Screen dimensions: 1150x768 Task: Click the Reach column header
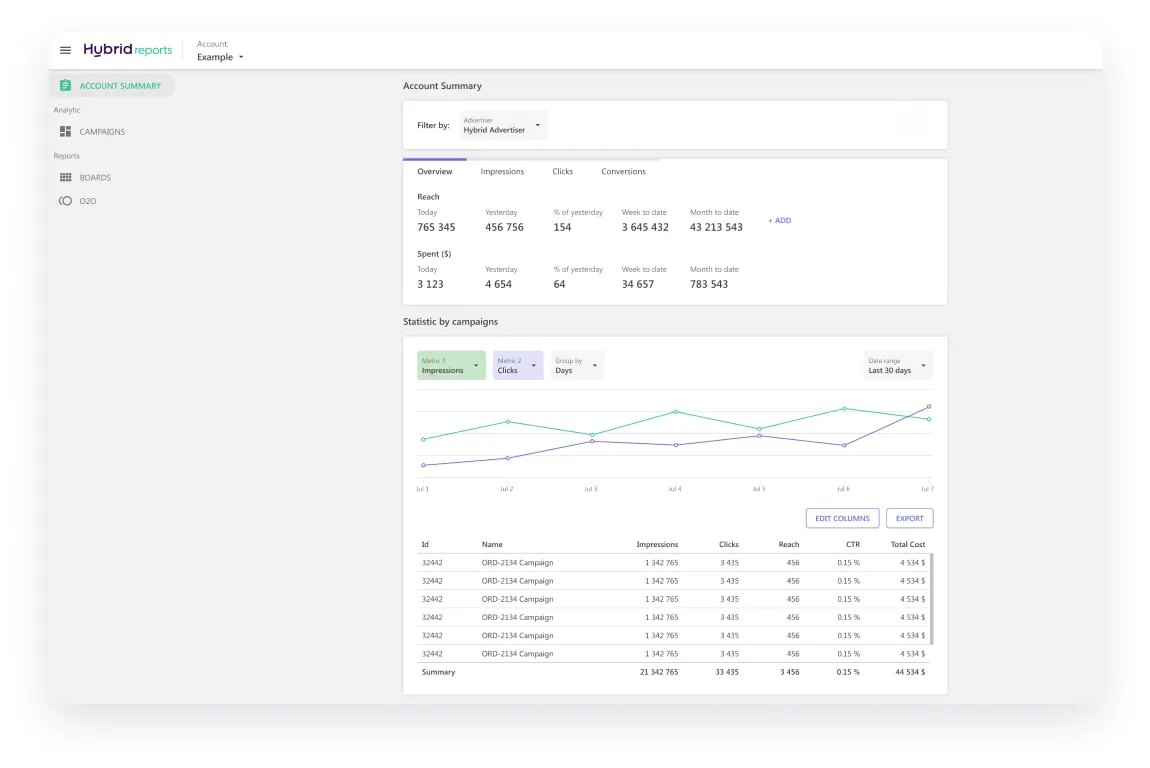pyautogui.click(x=788, y=544)
